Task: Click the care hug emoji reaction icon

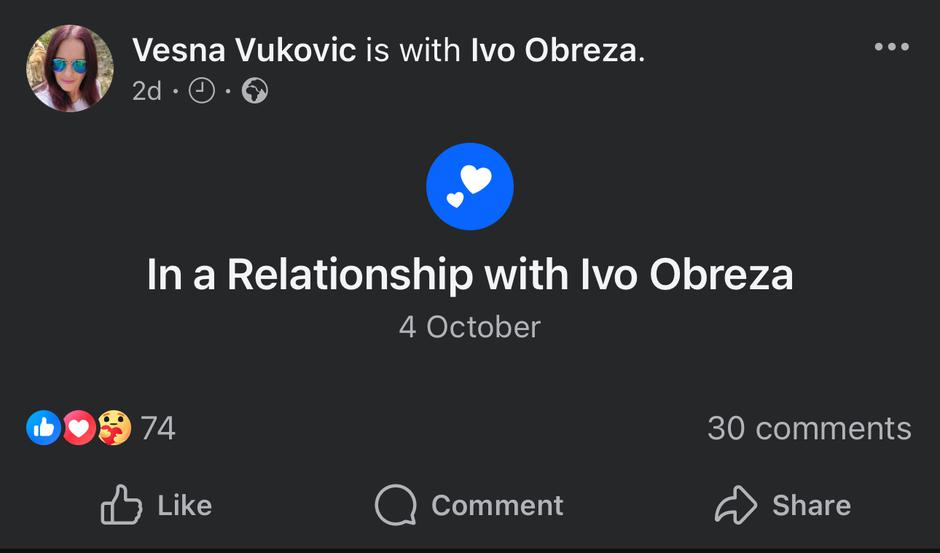Action: [x=114, y=428]
